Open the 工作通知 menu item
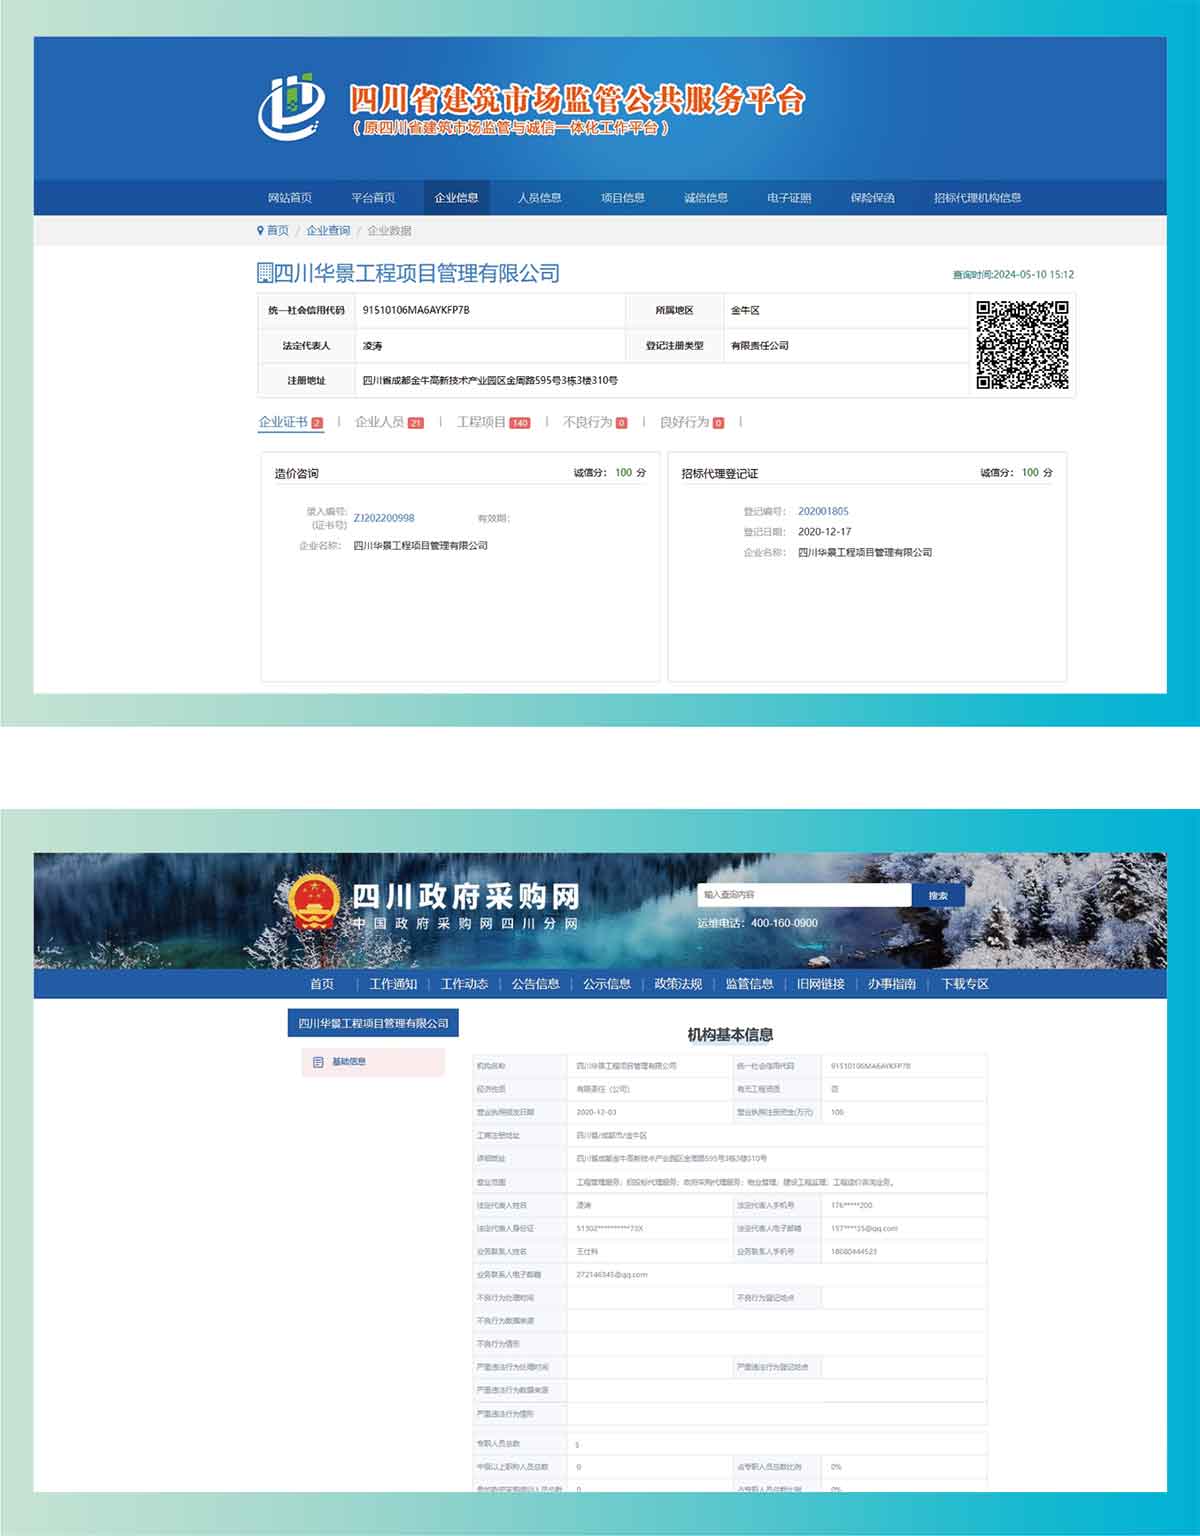Image resolution: width=1200 pixels, height=1536 pixels. (393, 984)
